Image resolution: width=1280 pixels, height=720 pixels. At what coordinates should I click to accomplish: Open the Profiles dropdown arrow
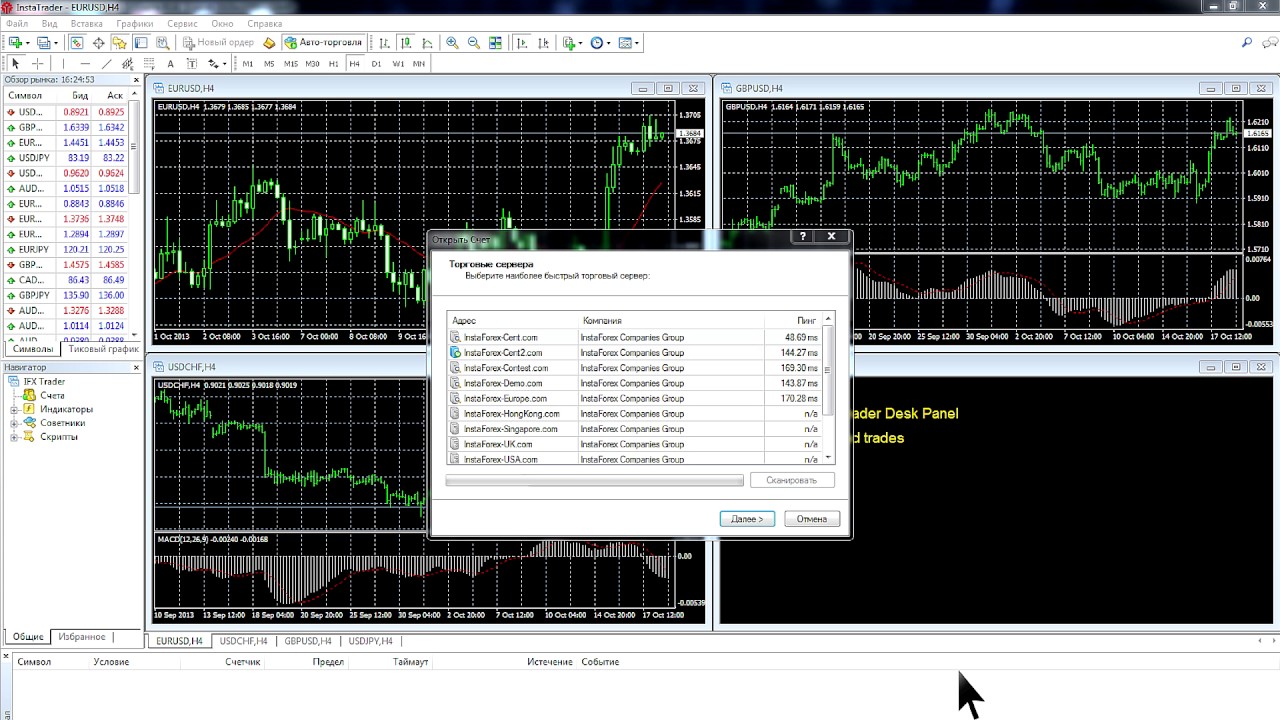click(56, 43)
